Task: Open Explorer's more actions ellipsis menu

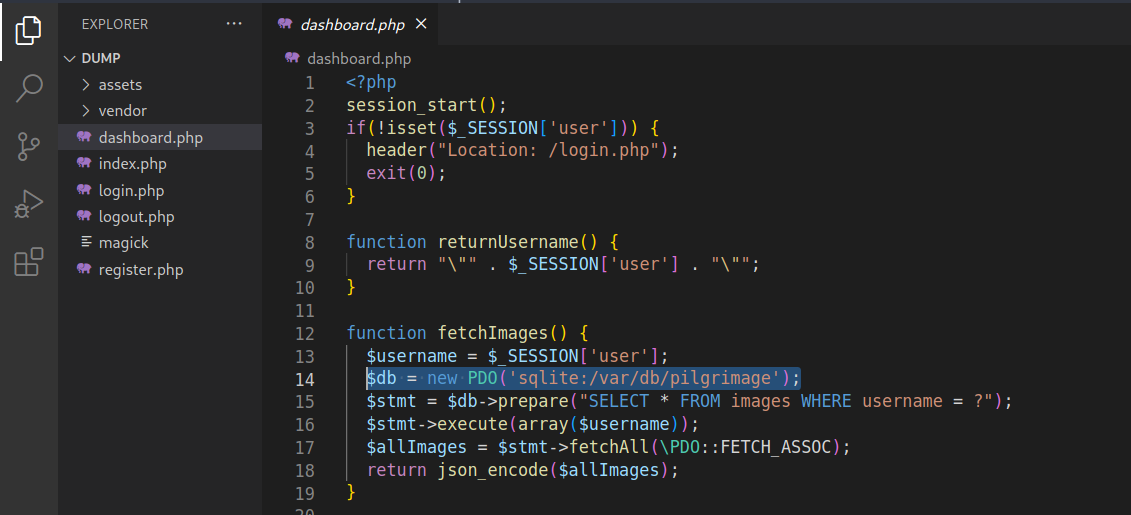Action: tap(234, 24)
